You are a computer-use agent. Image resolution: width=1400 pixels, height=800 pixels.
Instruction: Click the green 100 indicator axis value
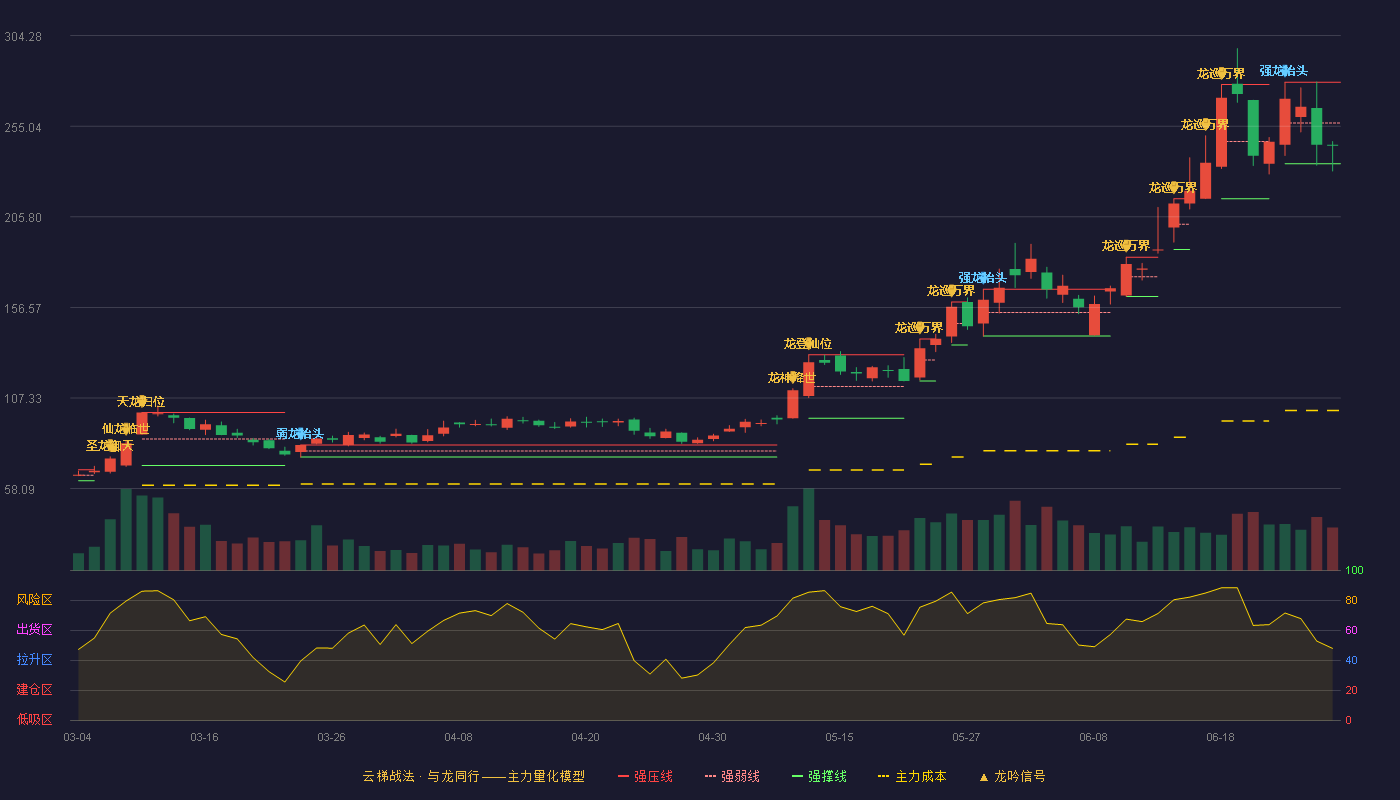[x=1354, y=571]
